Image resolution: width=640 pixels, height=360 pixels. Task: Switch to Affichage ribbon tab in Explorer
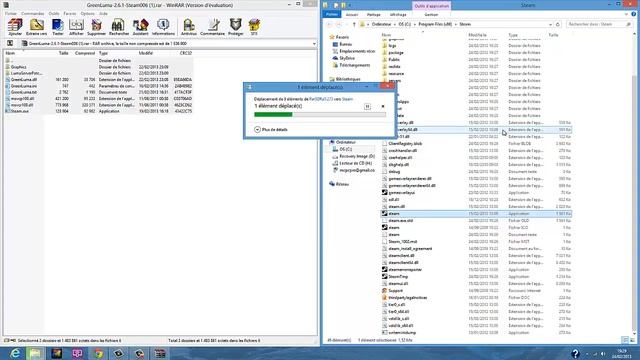tap(398, 15)
